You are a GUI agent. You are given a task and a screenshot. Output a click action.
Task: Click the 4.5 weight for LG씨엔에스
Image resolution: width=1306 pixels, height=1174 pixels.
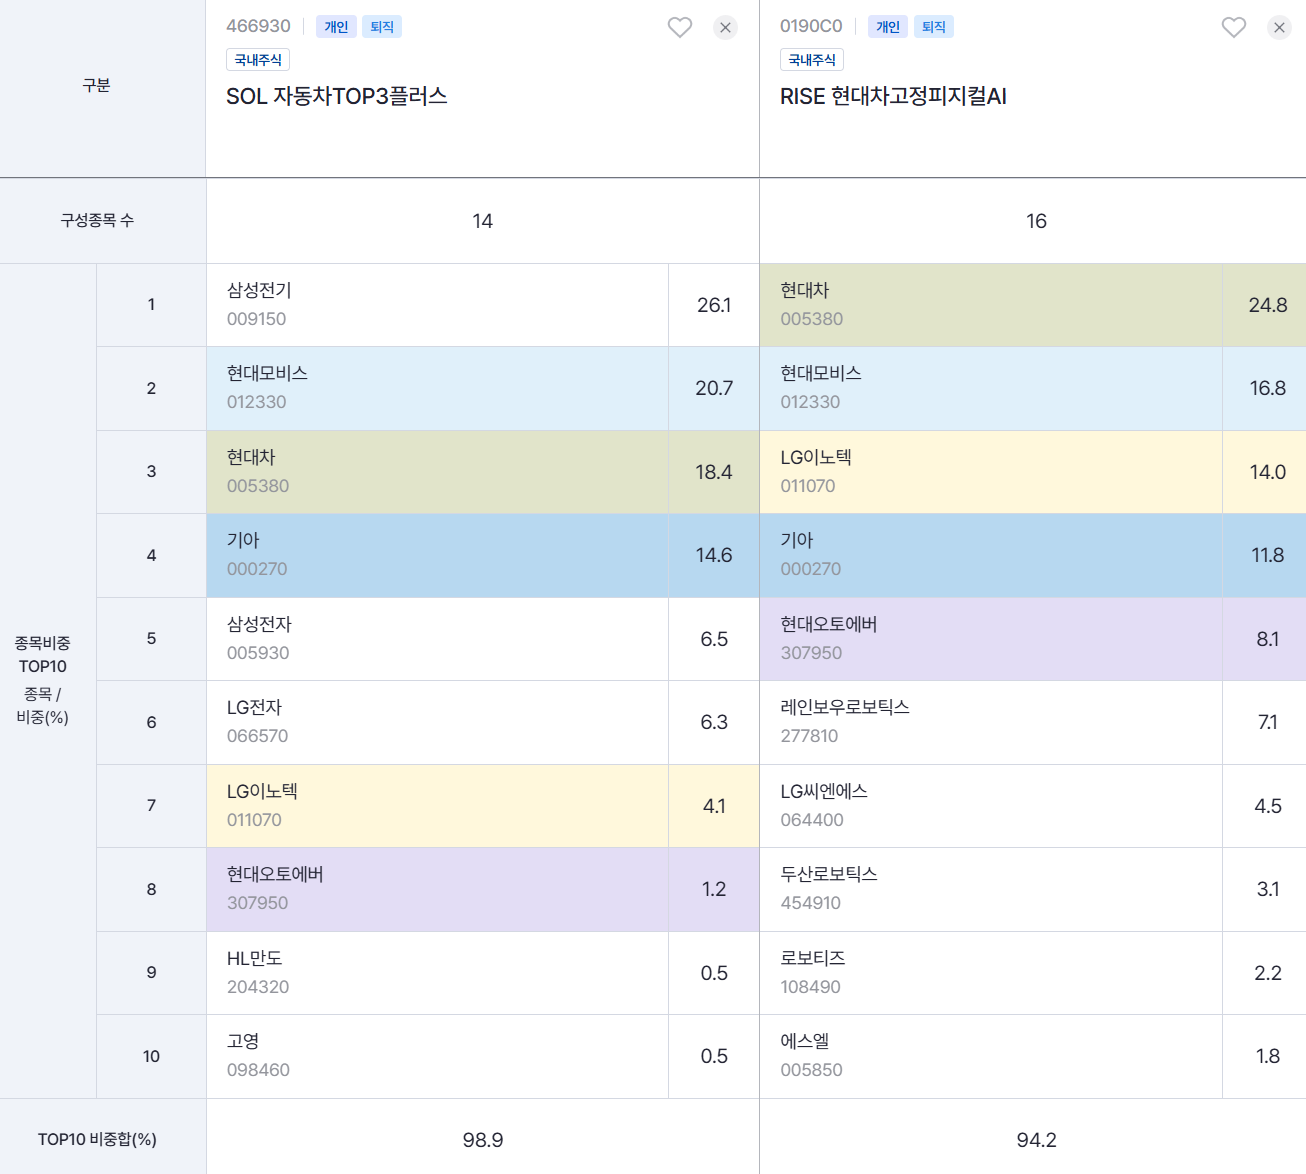pyautogui.click(x=1268, y=806)
